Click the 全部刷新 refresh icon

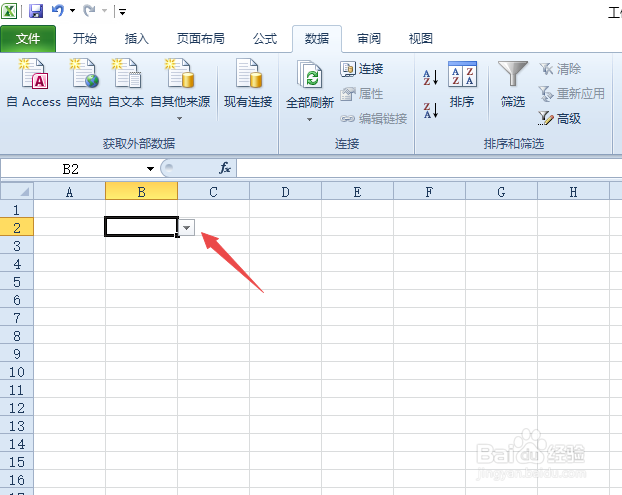pos(310,75)
